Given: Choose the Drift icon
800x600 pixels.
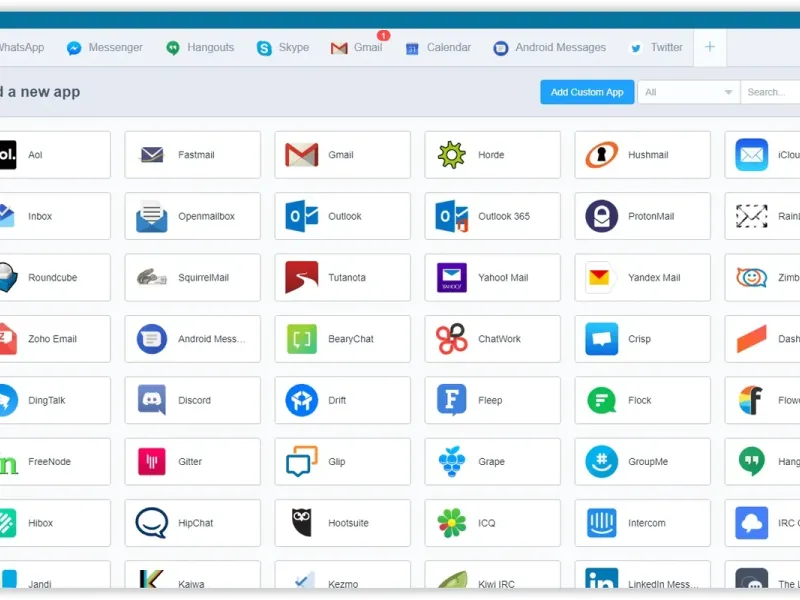Looking at the screenshot, I should (302, 400).
